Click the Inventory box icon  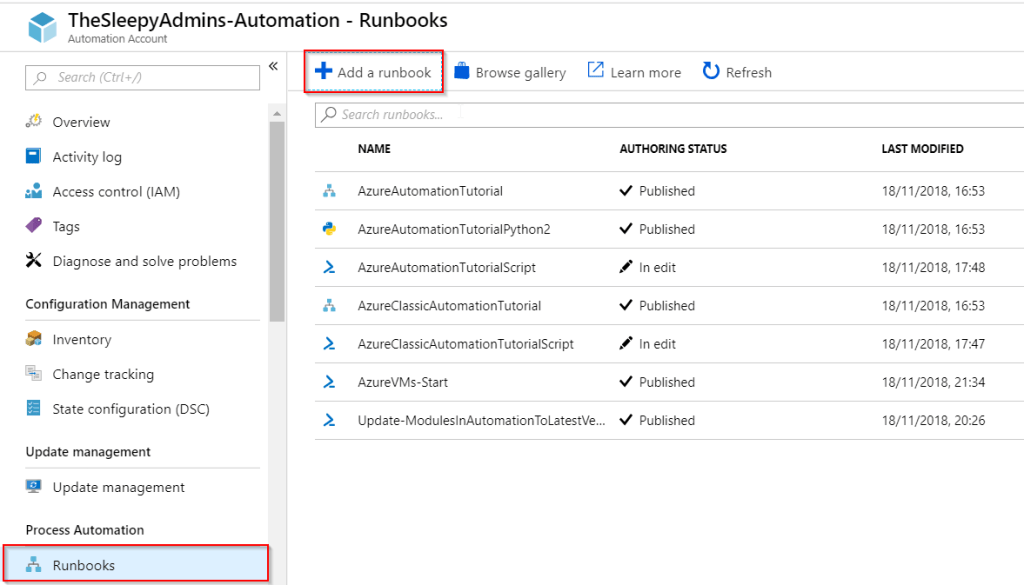33,339
